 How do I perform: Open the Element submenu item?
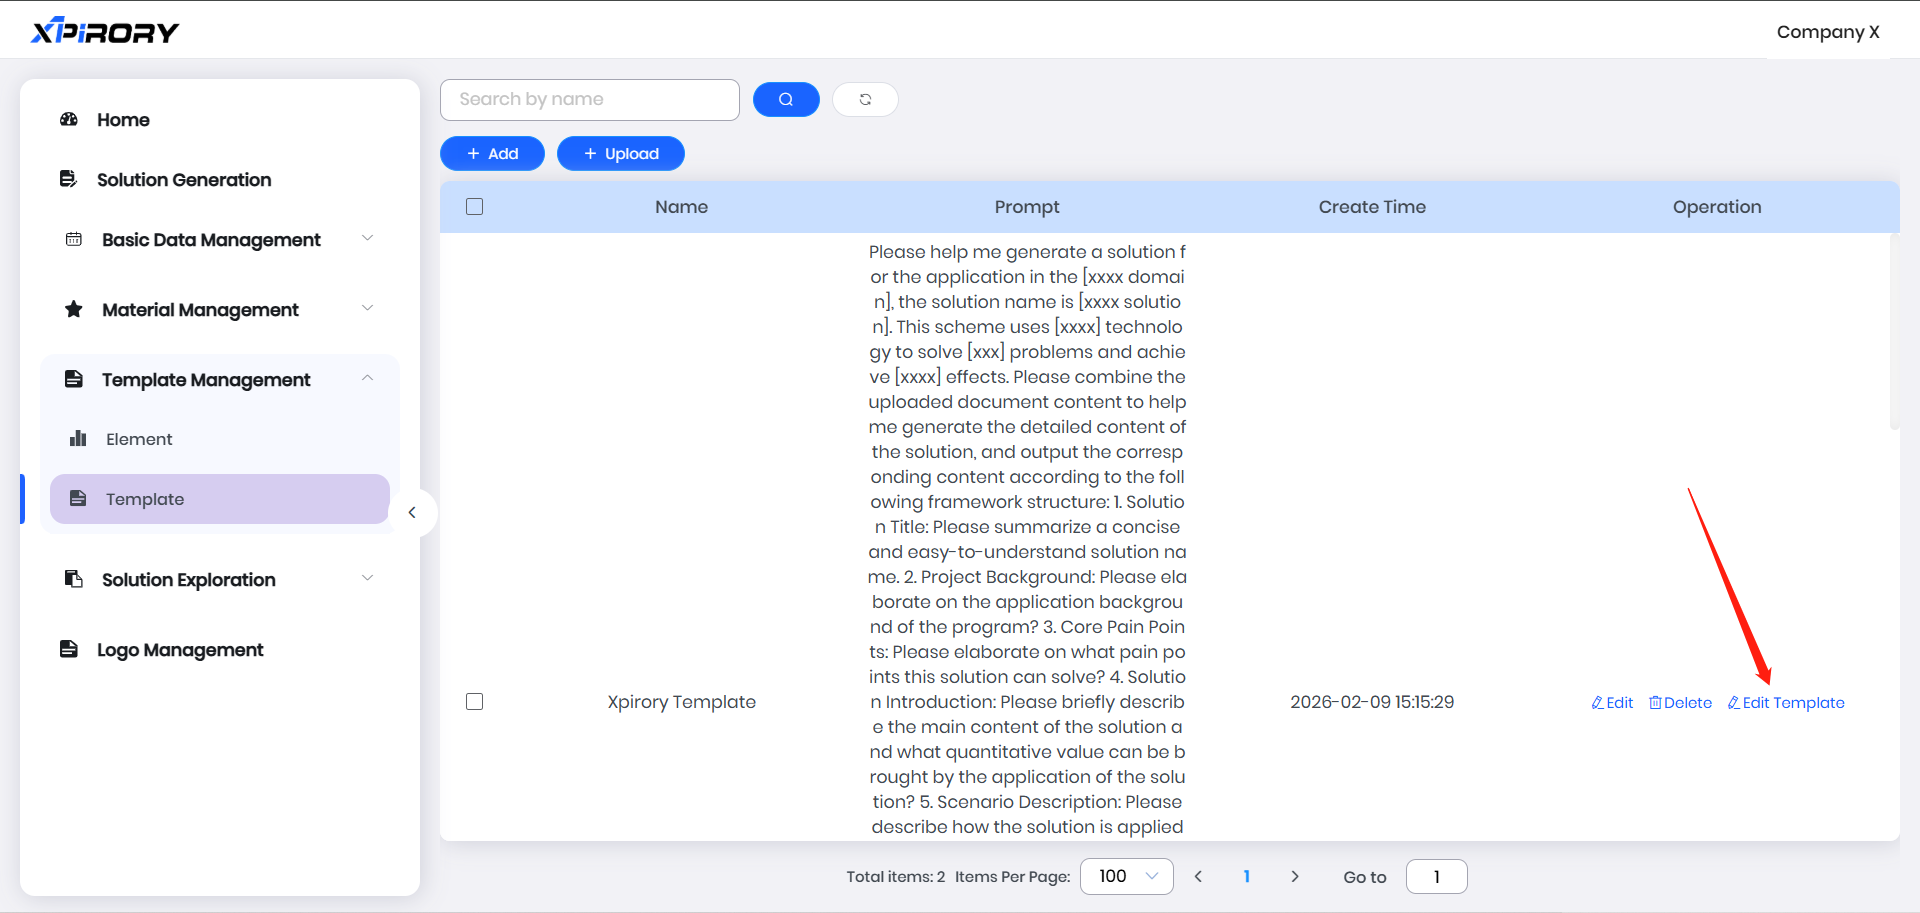pyautogui.click(x=139, y=439)
